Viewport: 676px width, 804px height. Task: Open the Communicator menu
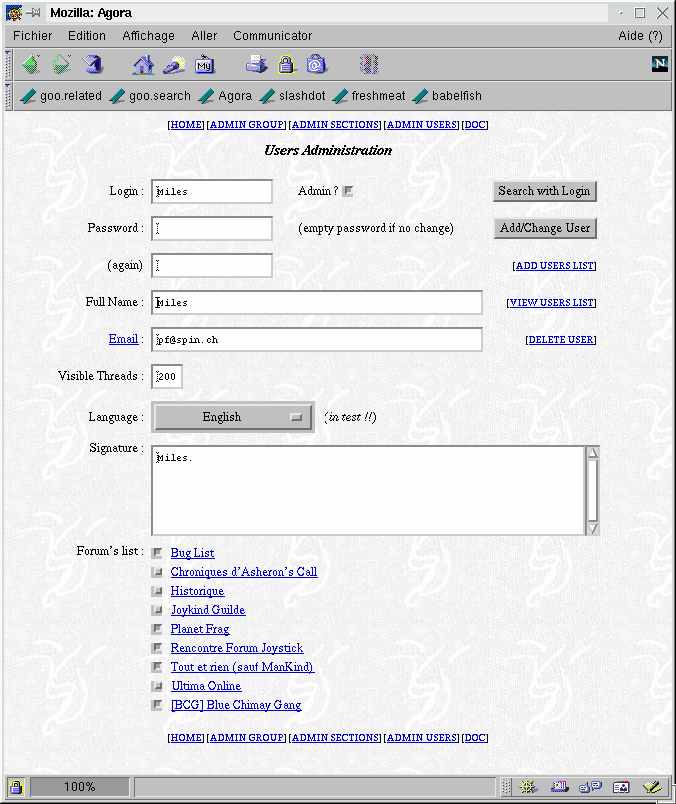(x=272, y=35)
